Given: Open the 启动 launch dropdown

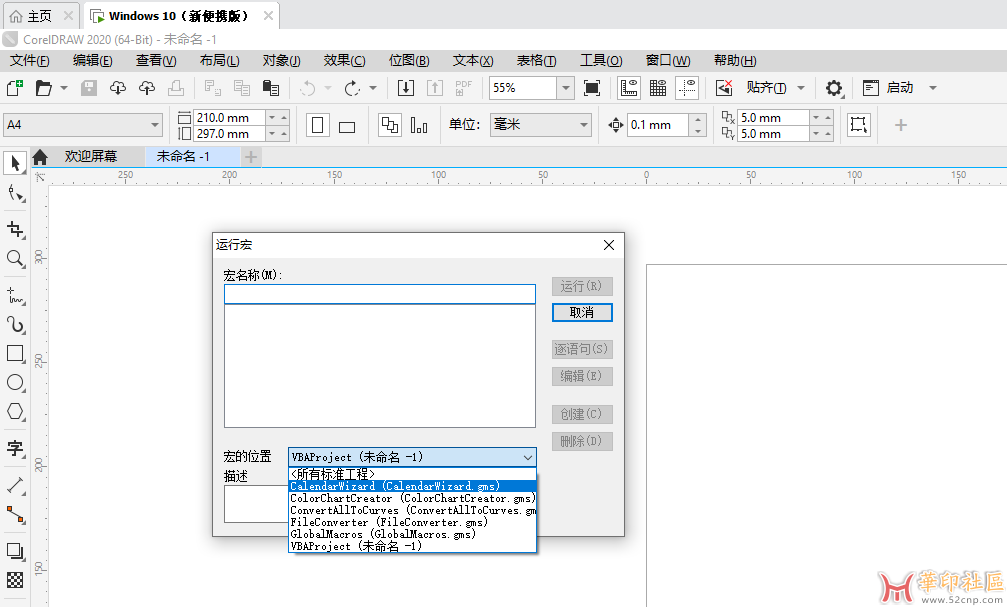Looking at the screenshot, I should (933, 88).
